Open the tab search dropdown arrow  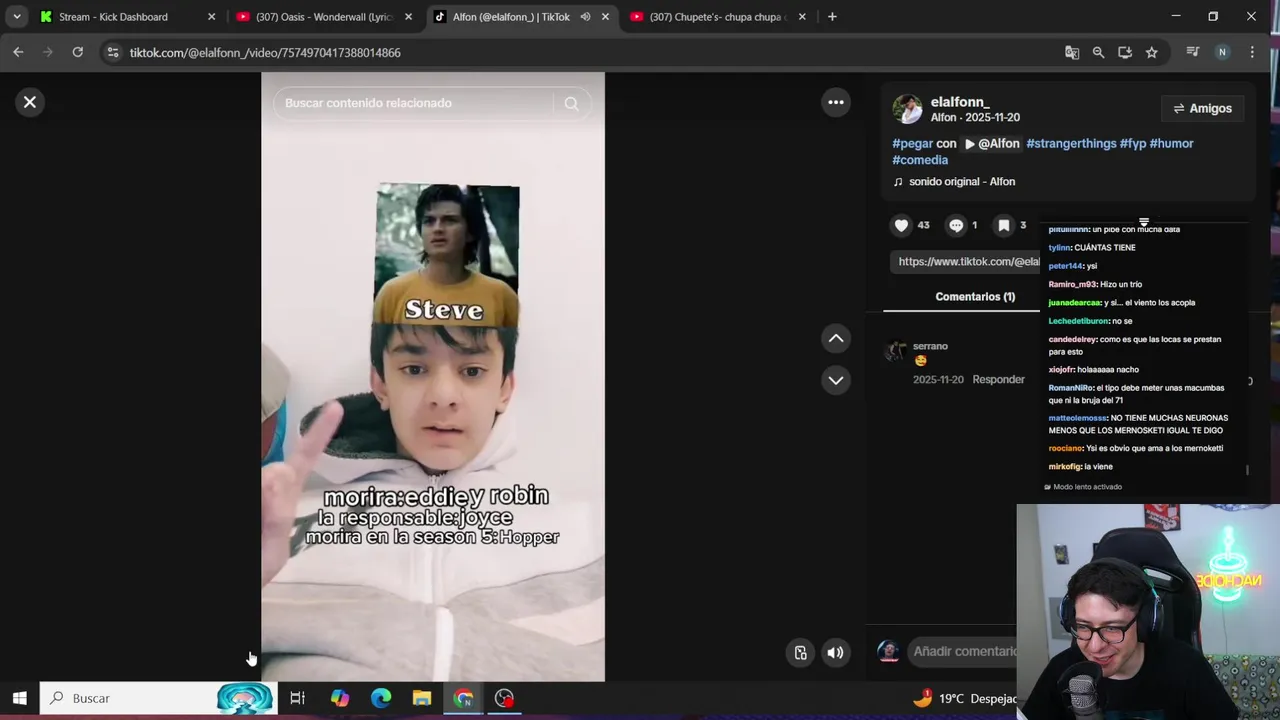click(x=17, y=17)
